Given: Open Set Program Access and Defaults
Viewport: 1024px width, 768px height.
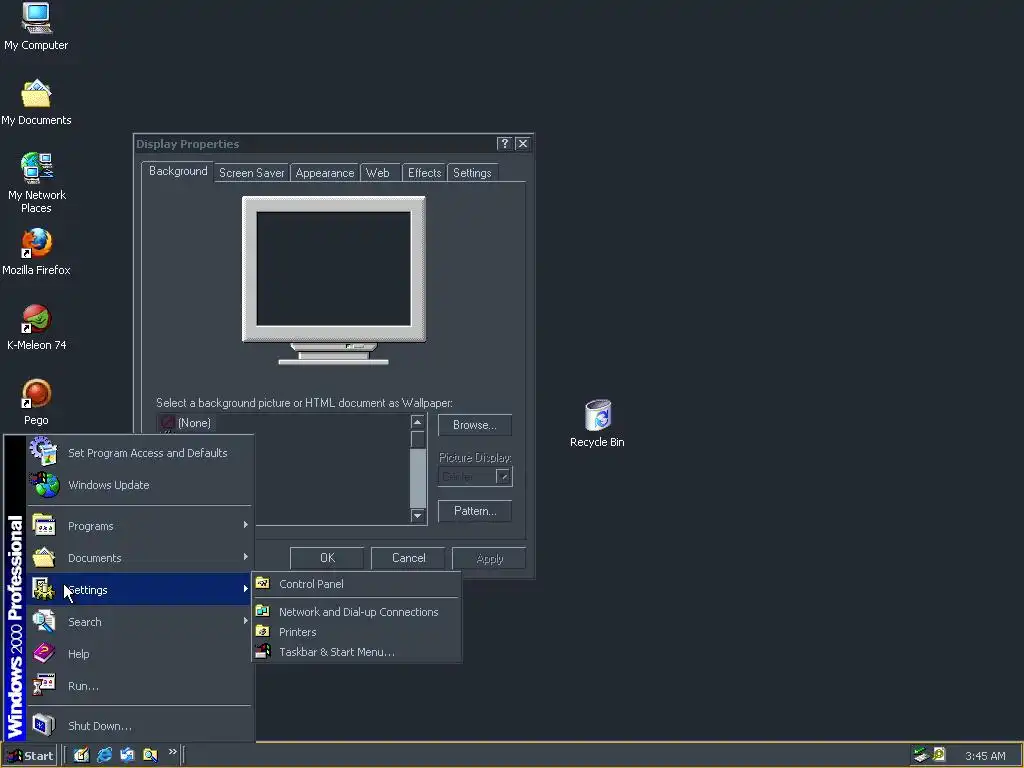Looking at the screenshot, I should (140, 453).
